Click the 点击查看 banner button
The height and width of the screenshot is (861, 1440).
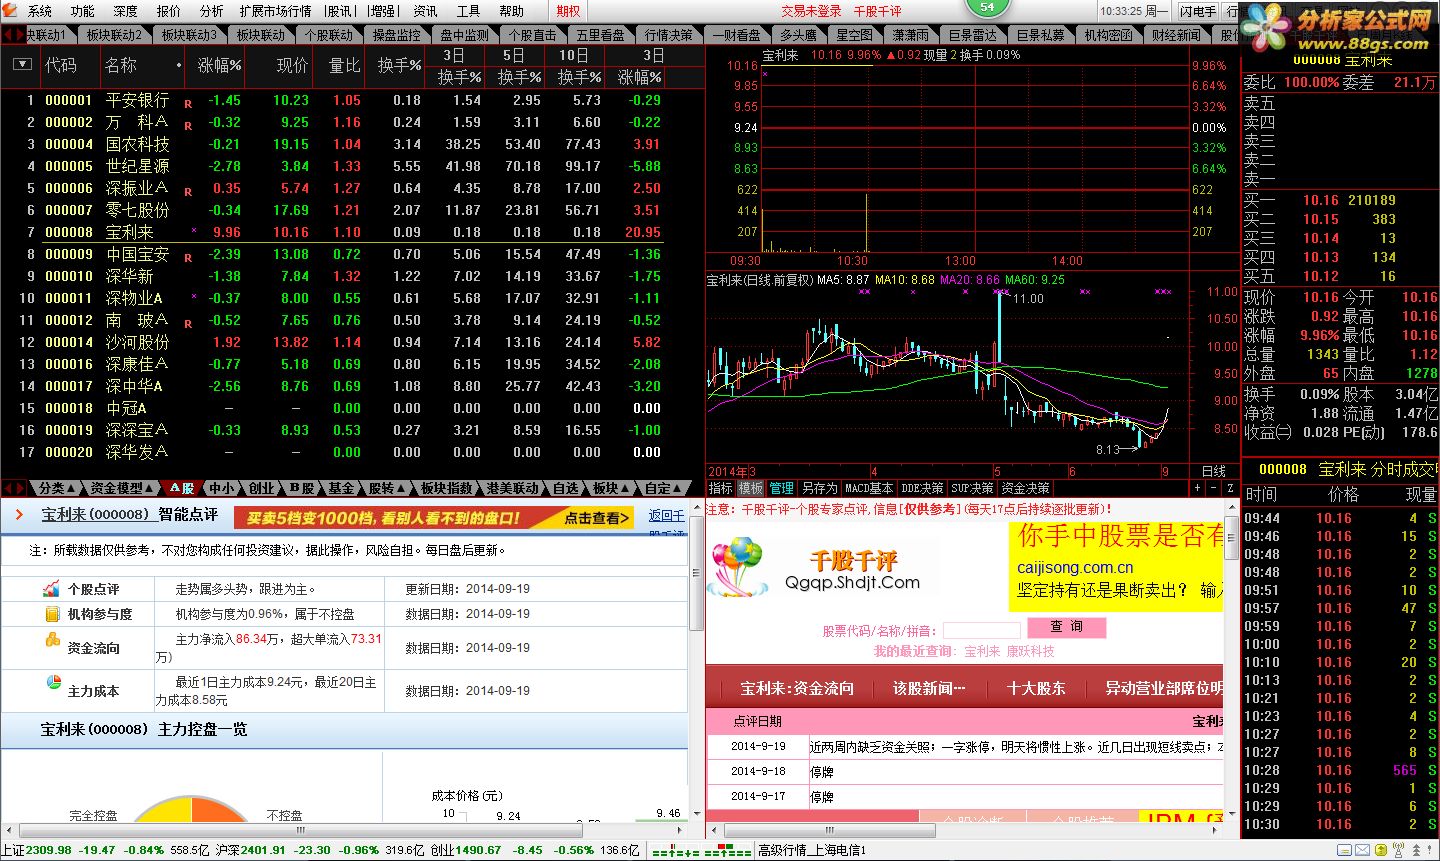597,518
